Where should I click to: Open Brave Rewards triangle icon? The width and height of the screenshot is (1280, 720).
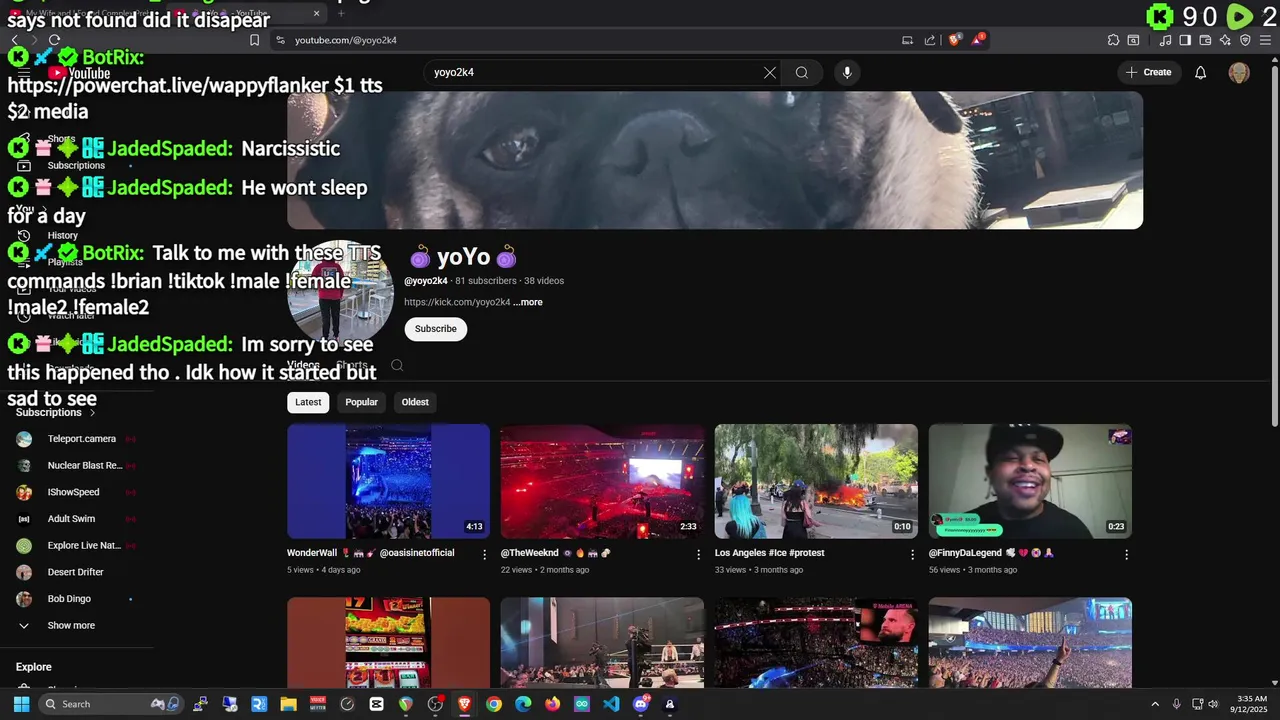(978, 40)
